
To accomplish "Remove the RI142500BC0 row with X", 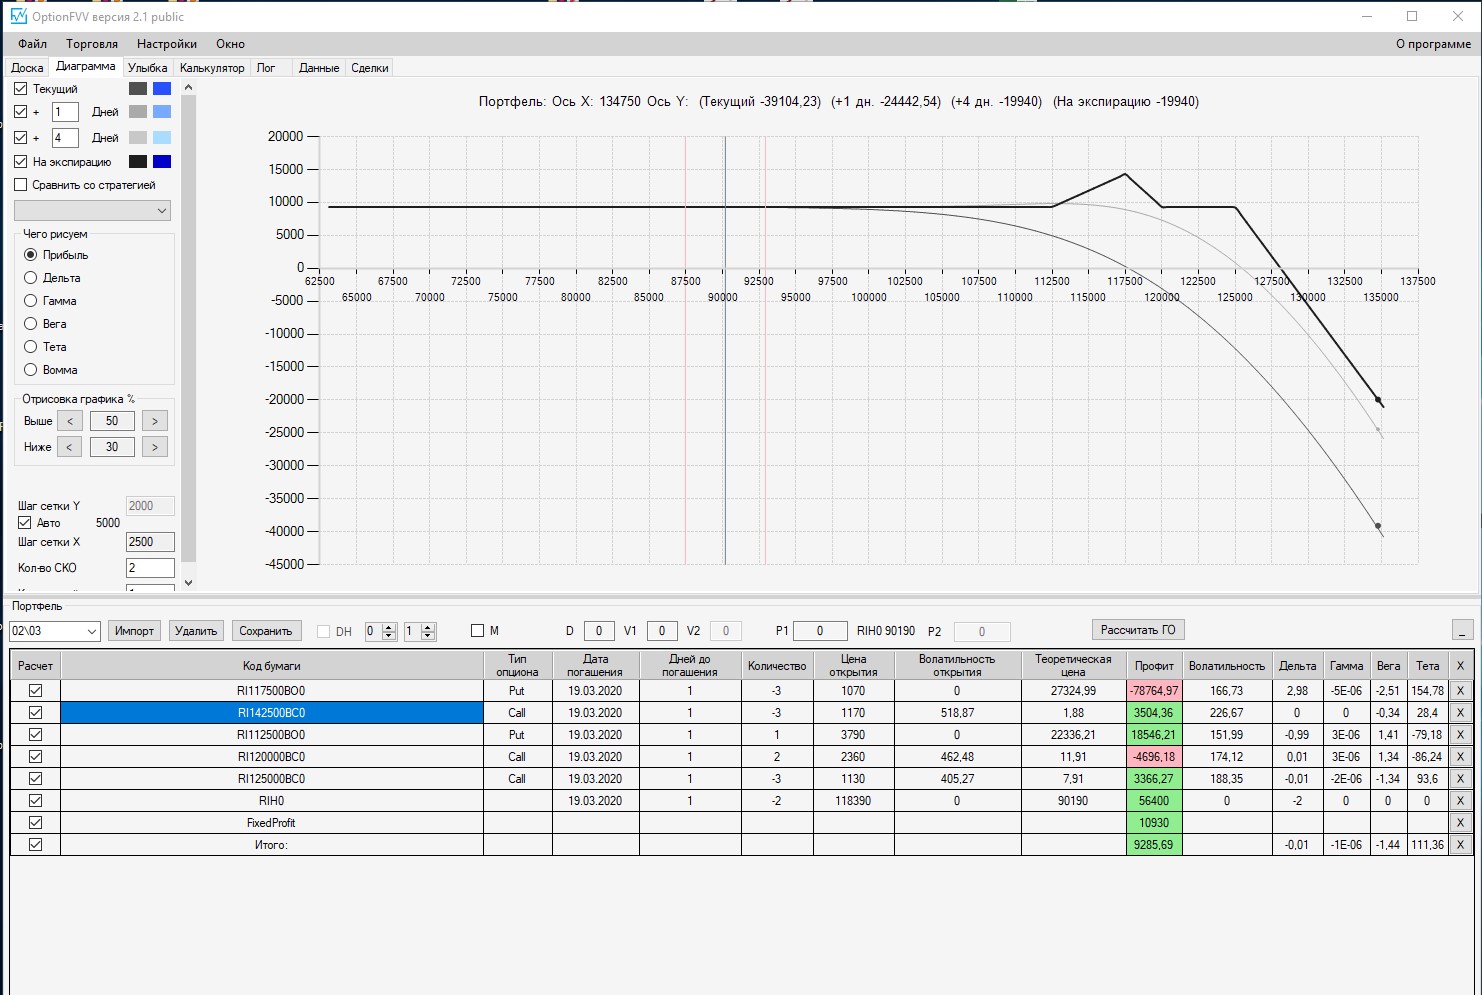I will 1460,713.
